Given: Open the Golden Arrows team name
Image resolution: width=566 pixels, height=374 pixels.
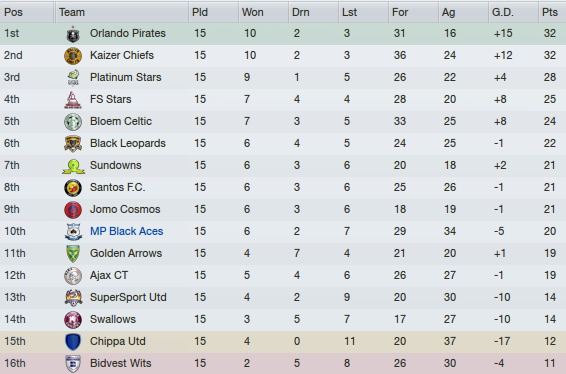Looking at the screenshot, I should [x=126, y=253].
